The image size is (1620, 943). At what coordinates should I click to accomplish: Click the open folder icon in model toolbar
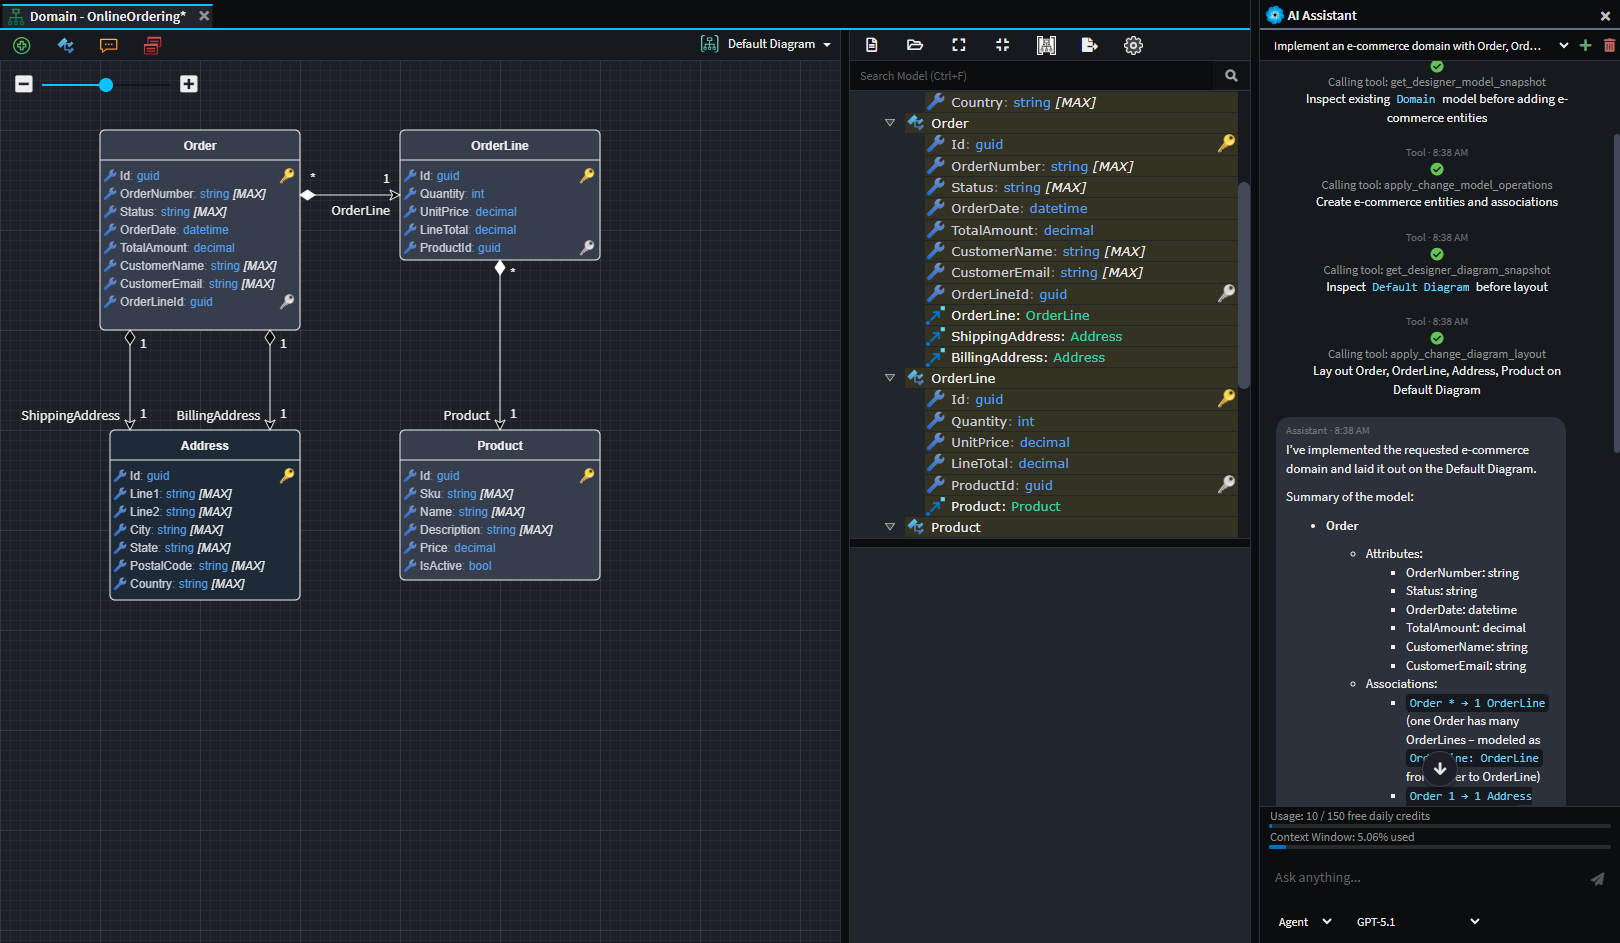pyautogui.click(x=915, y=45)
